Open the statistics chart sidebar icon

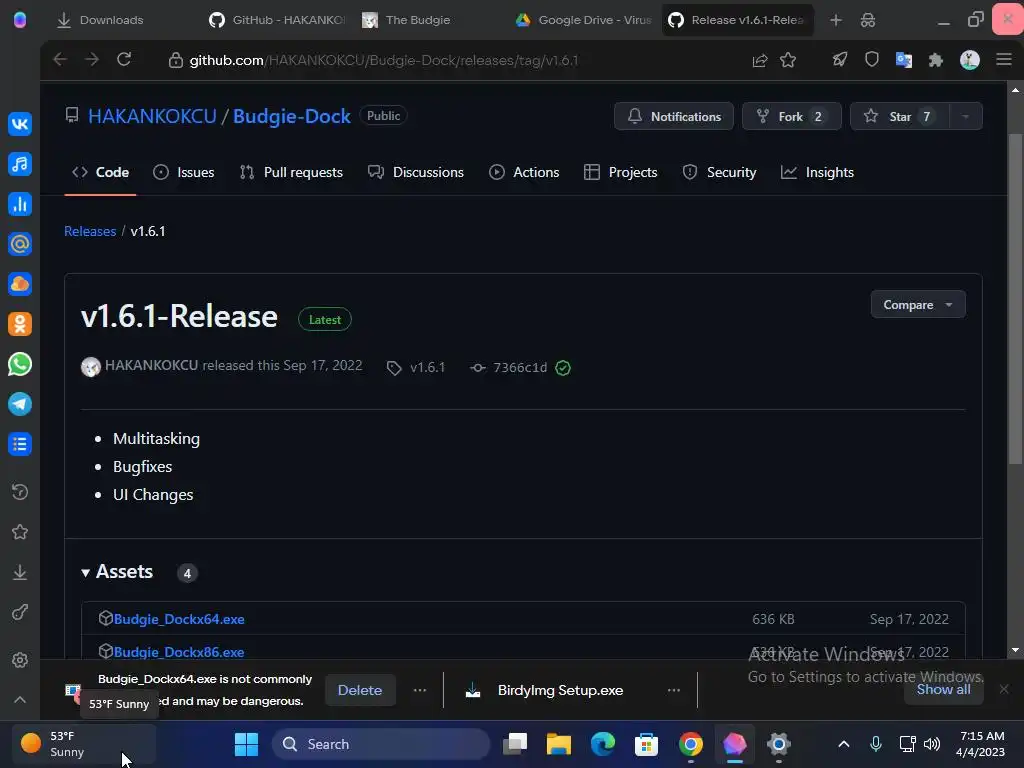(x=20, y=204)
